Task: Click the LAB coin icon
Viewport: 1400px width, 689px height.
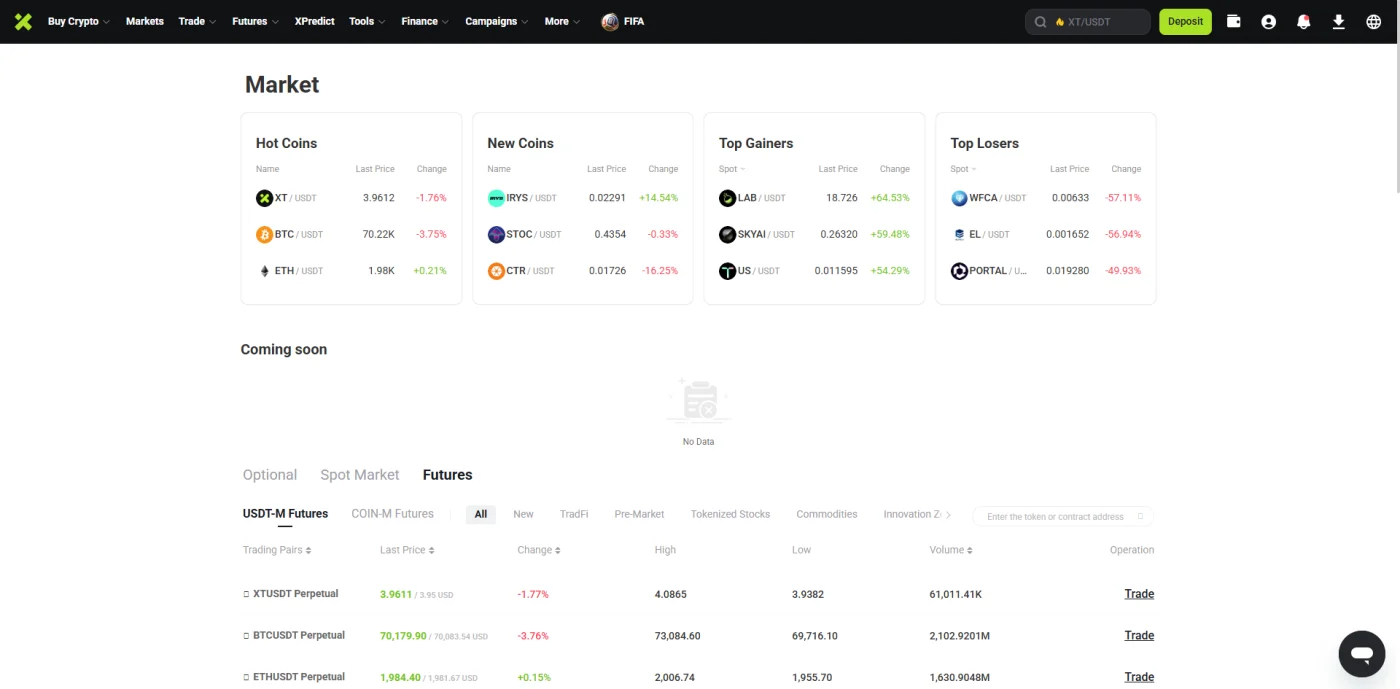Action: tap(727, 198)
